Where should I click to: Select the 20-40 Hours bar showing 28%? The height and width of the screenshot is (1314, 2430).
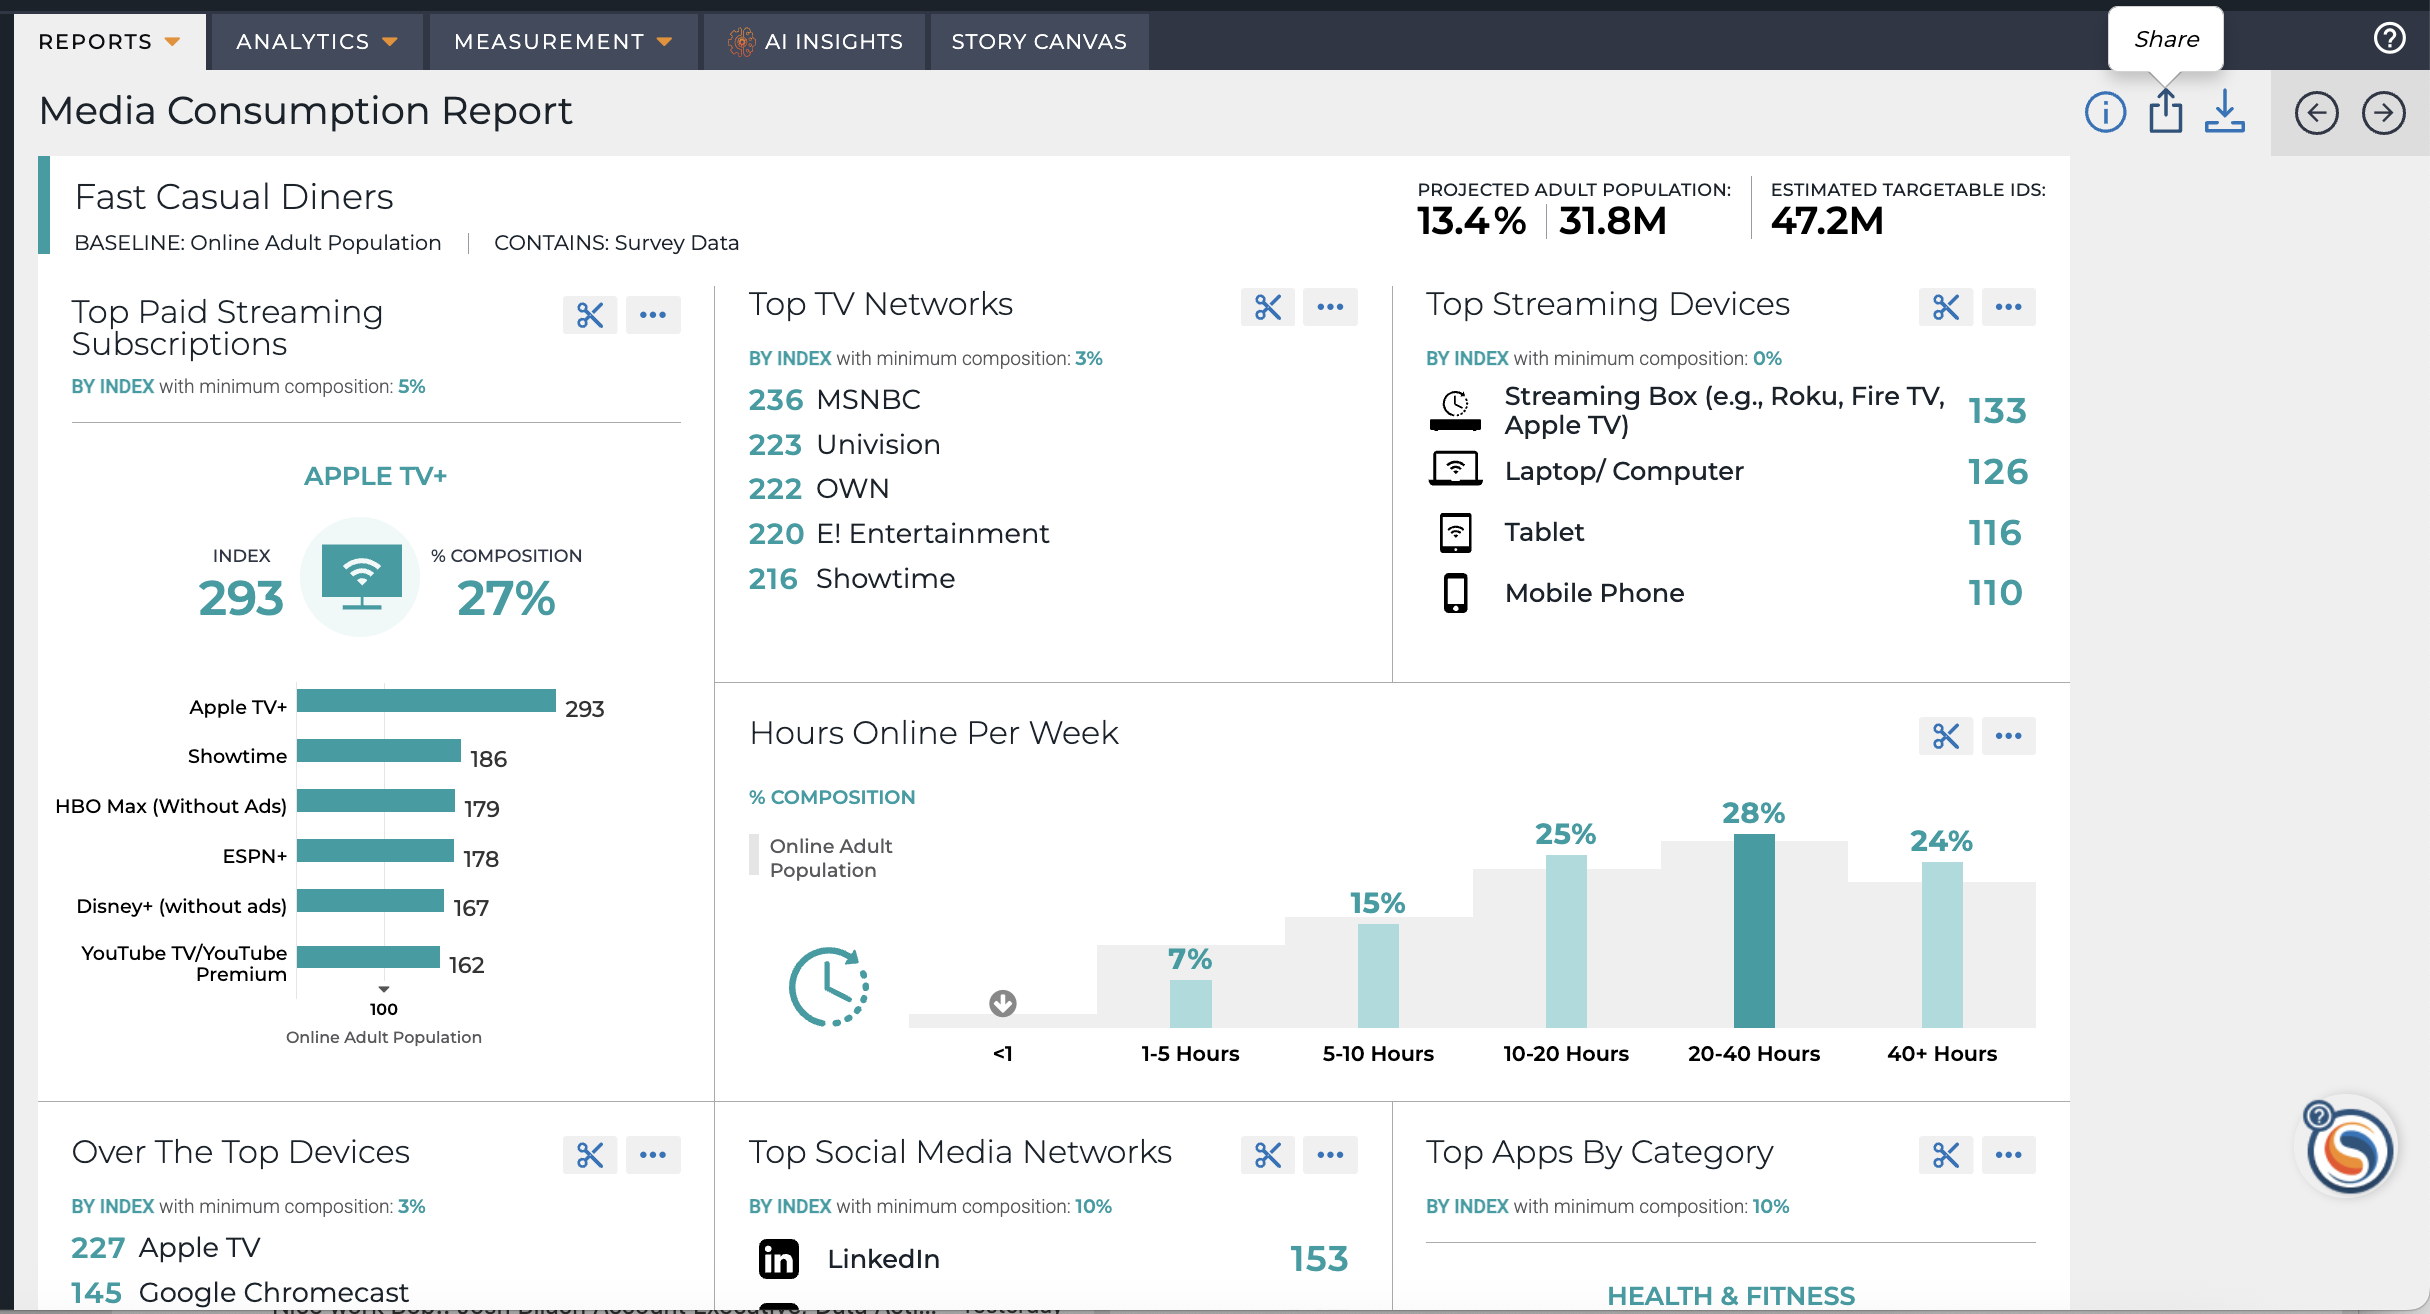pyautogui.click(x=1754, y=931)
